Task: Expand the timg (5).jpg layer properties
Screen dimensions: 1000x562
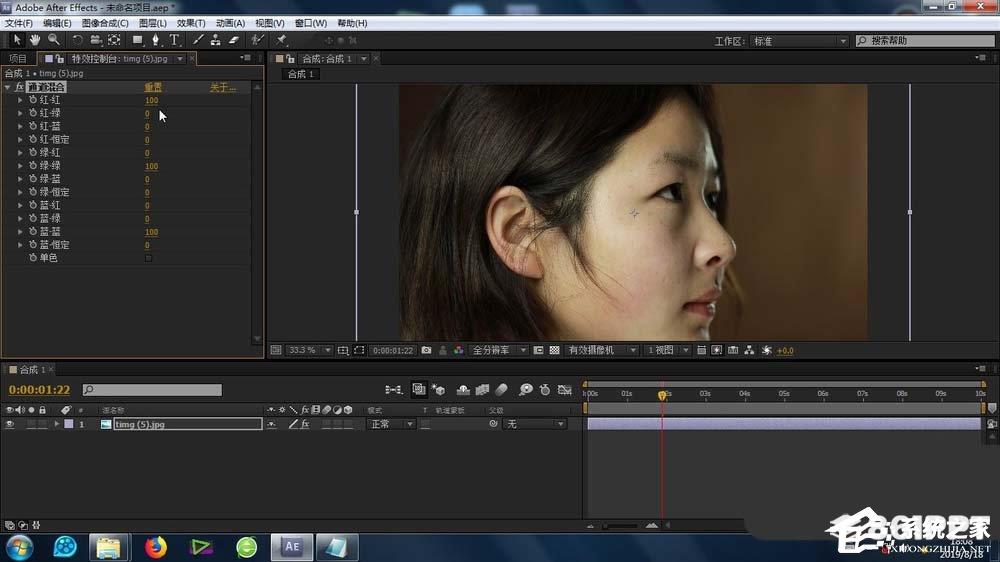Action: click(57, 424)
